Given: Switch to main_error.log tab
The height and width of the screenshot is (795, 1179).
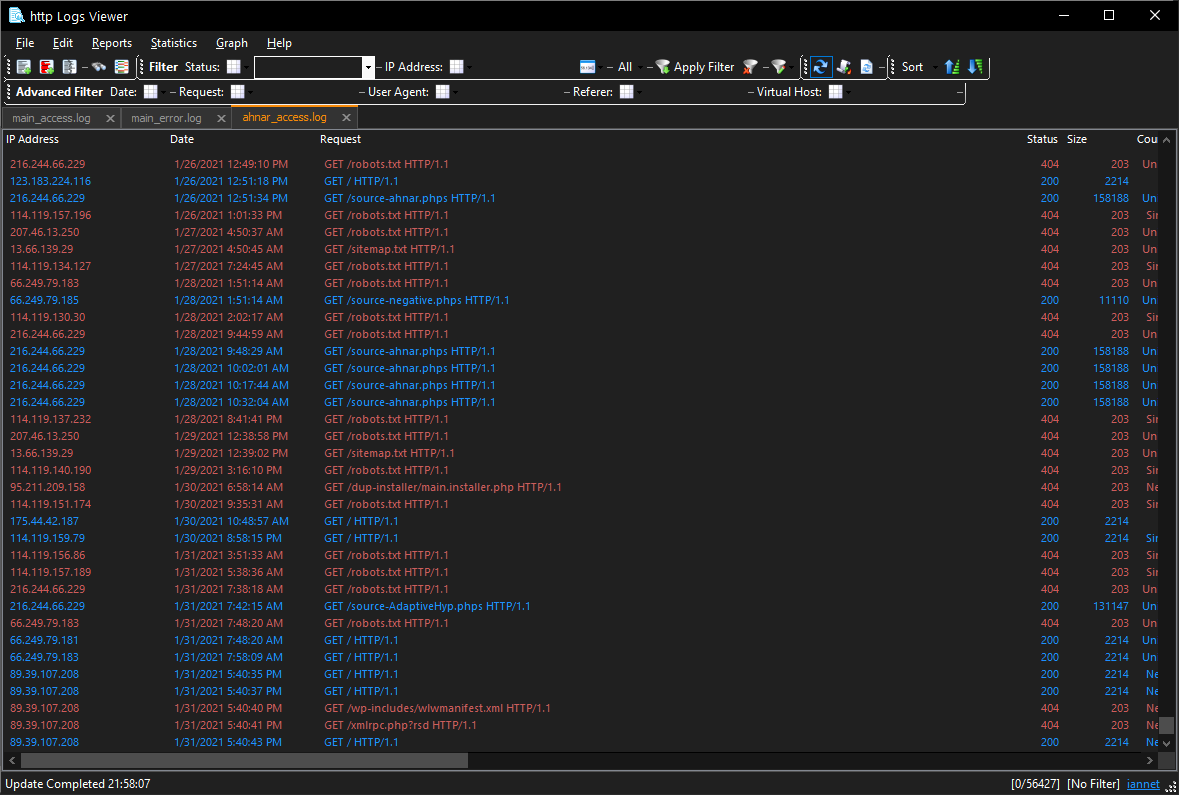Looking at the screenshot, I should [166, 118].
